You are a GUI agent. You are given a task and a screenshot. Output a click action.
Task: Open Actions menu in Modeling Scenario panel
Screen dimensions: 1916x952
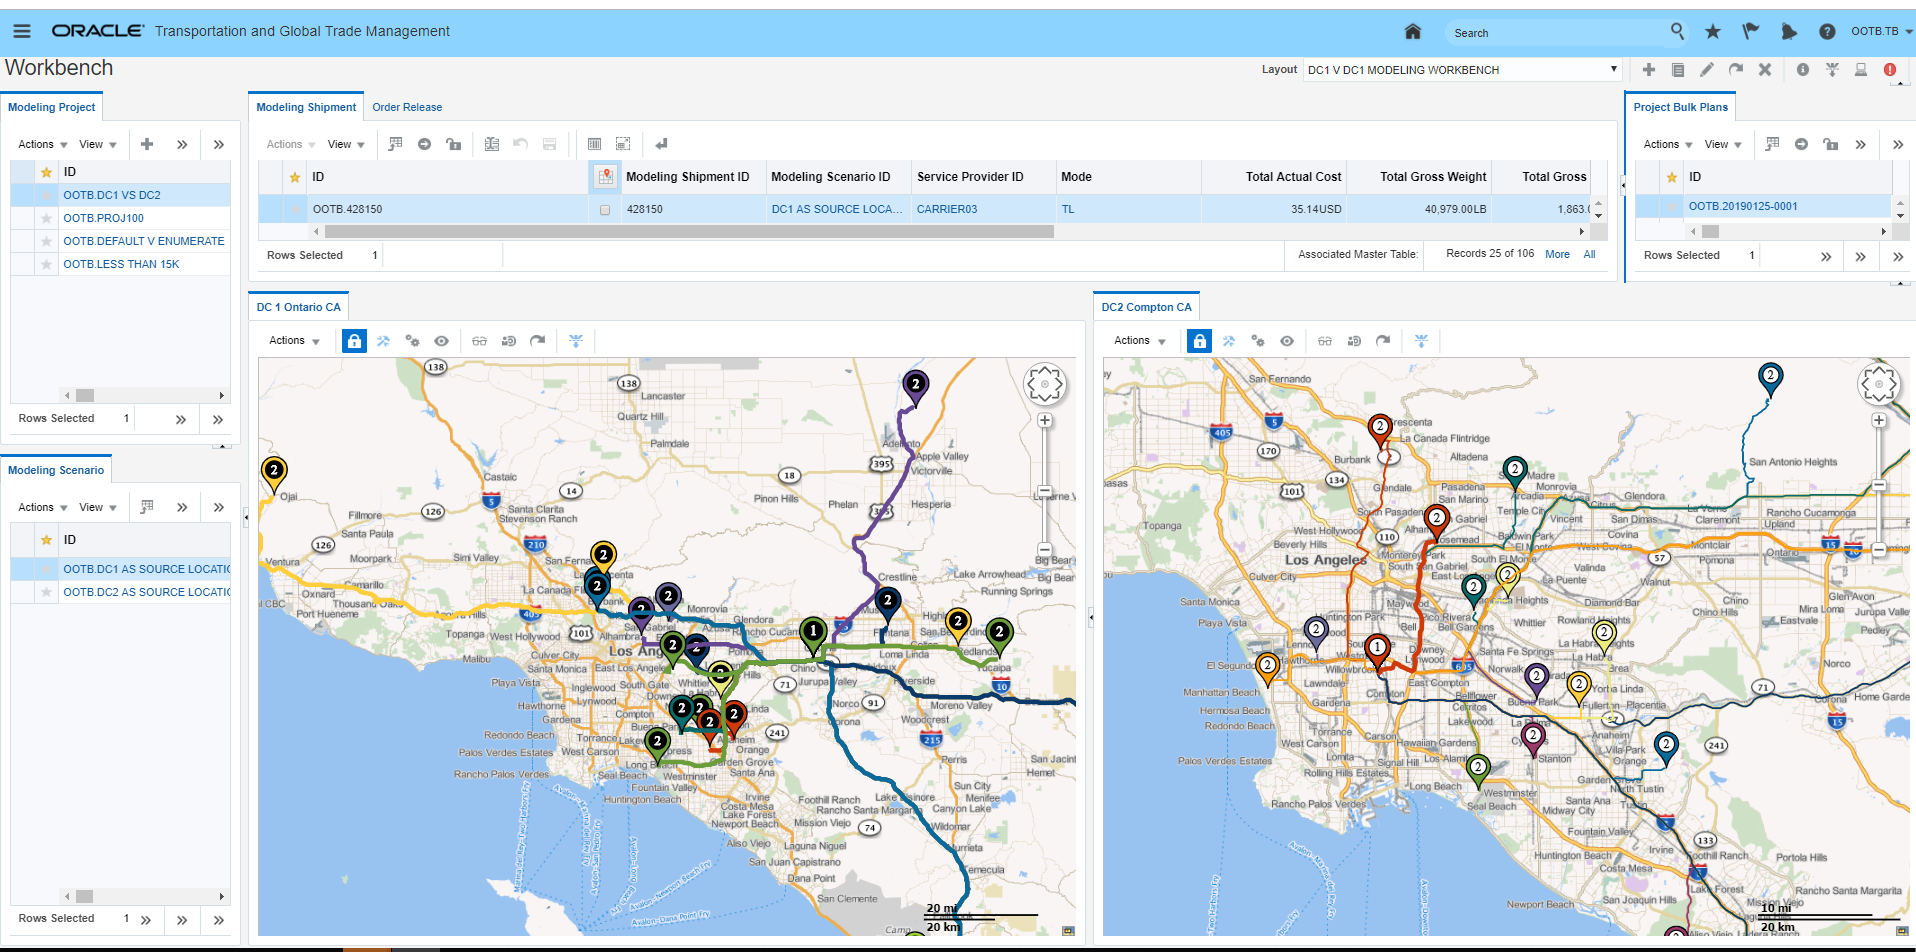pyautogui.click(x=43, y=507)
